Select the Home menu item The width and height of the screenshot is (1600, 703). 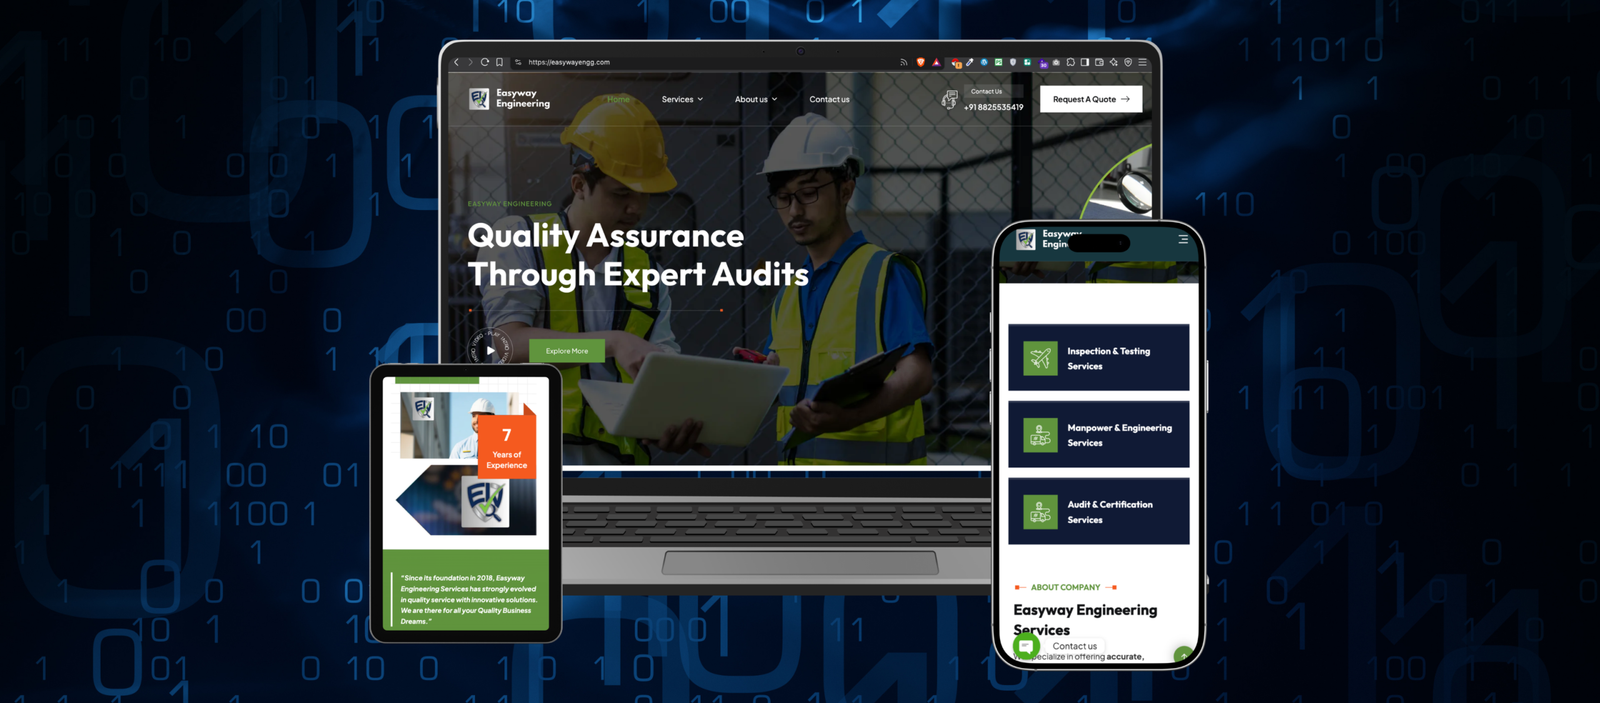pyautogui.click(x=618, y=99)
